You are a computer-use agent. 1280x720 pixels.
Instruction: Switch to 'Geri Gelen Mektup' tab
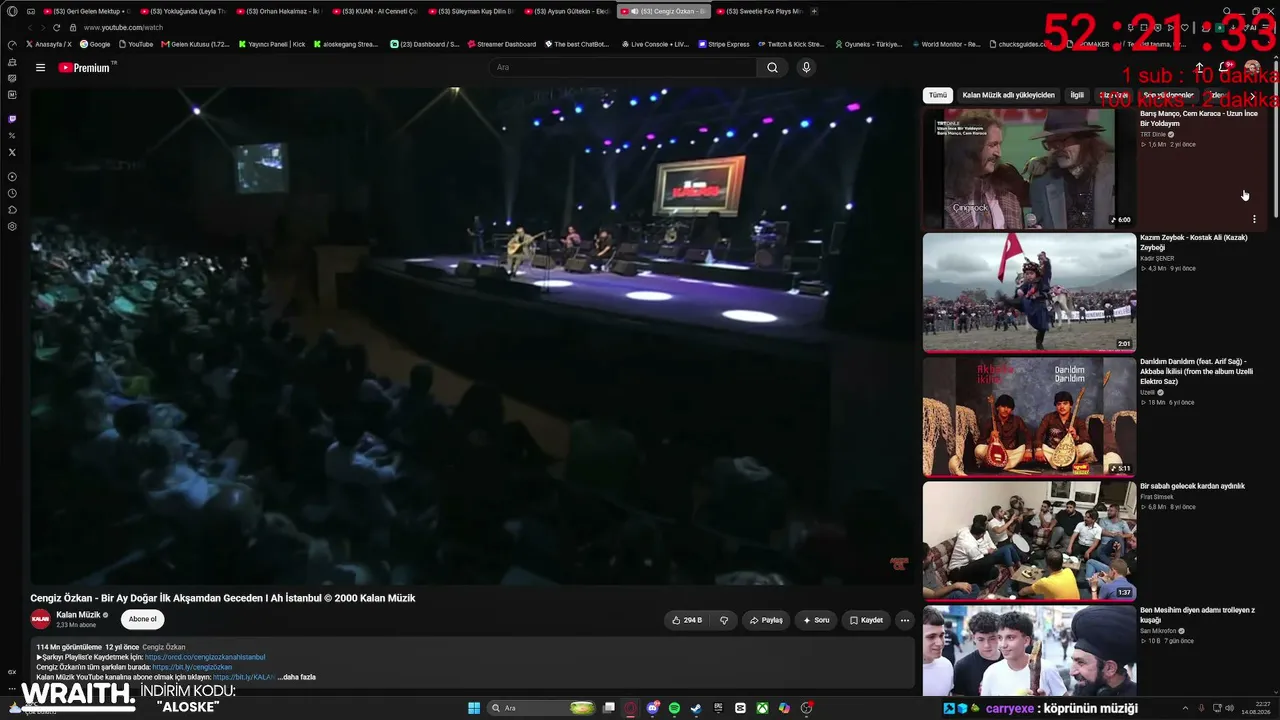[x=85, y=11]
